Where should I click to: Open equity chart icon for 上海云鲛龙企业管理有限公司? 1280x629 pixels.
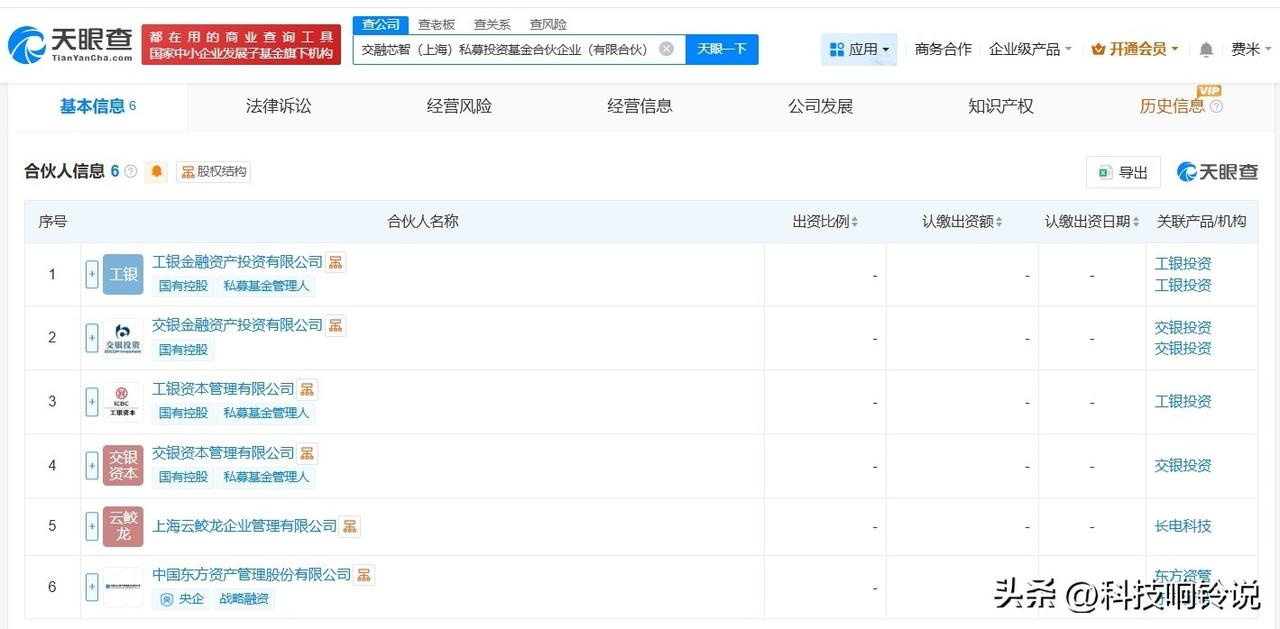[x=349, y=526]
